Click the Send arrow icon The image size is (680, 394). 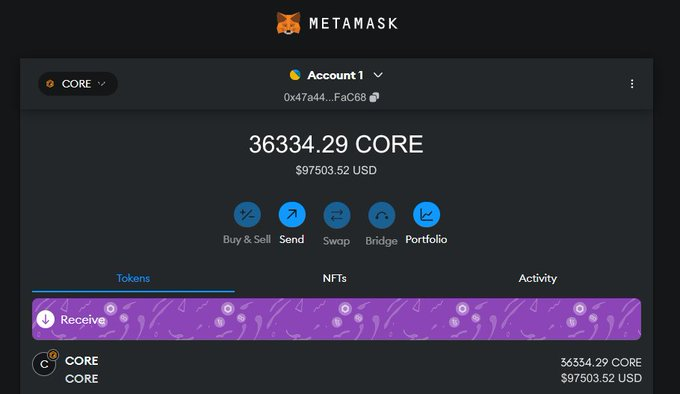click(x=292, y=215)
